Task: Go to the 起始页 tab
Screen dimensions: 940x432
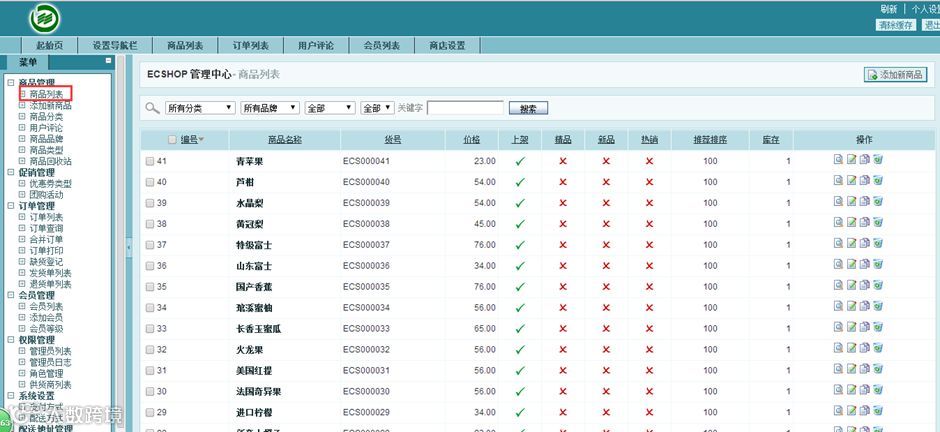Action: click(49, 46)
